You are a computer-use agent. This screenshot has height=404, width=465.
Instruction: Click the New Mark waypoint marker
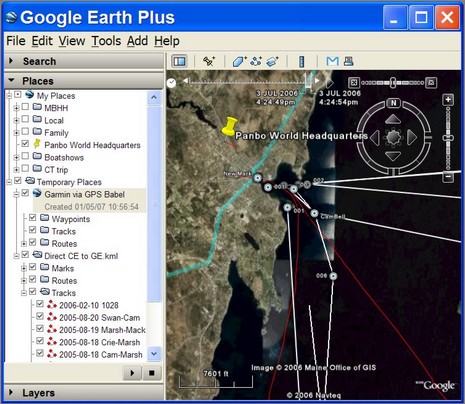tap(257, 178)
